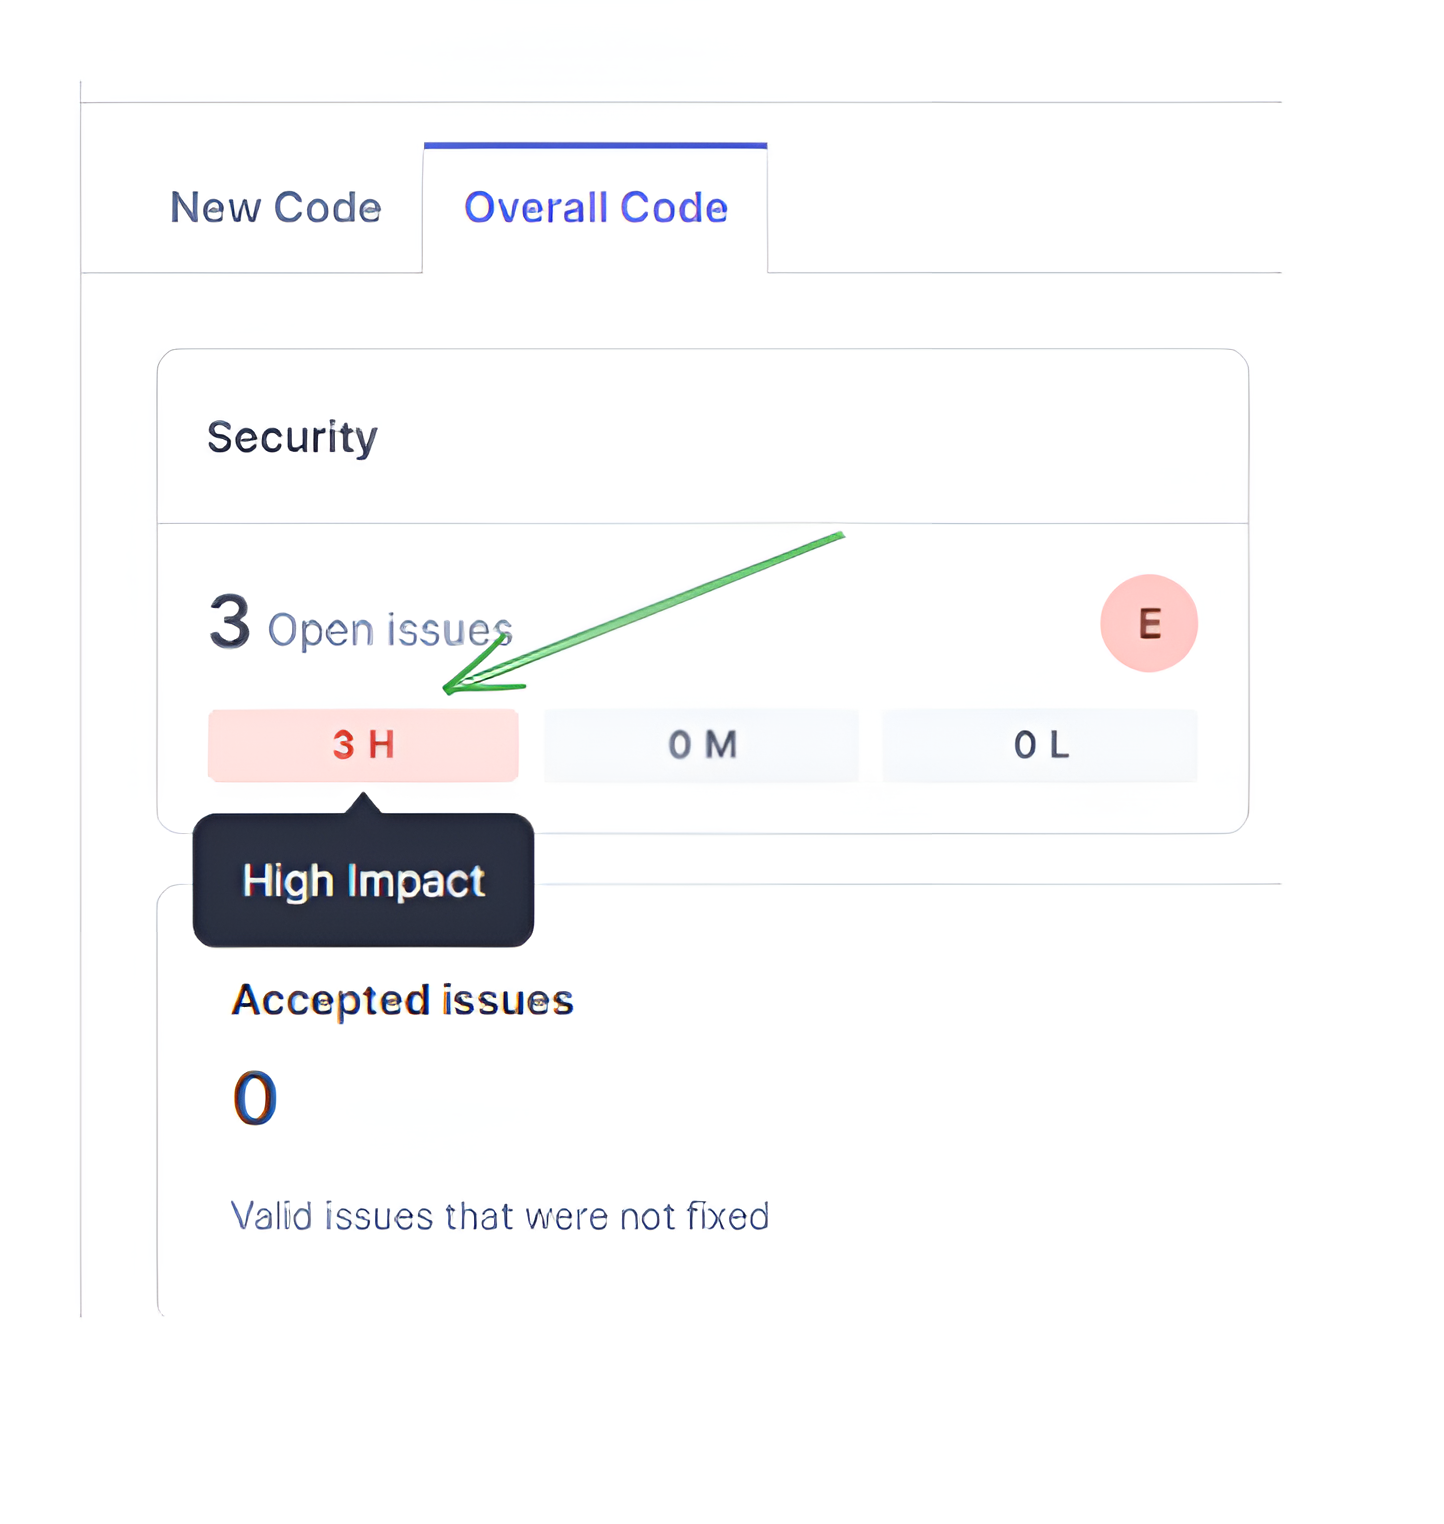Click the Accepted issues heading

coord(402,1000)
